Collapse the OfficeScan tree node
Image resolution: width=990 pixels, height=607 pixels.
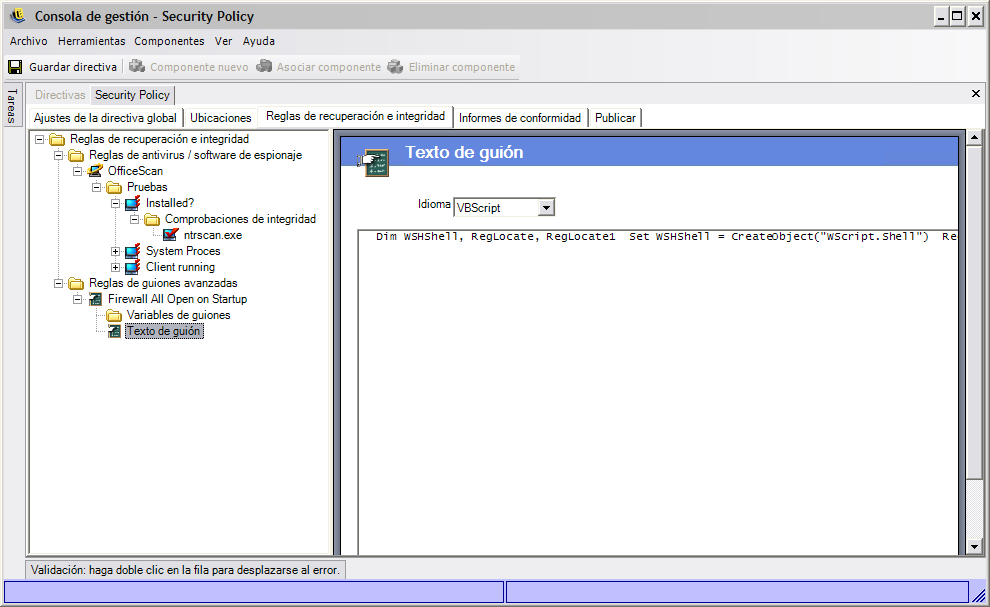pyautogui.click(x=78, y=171)
